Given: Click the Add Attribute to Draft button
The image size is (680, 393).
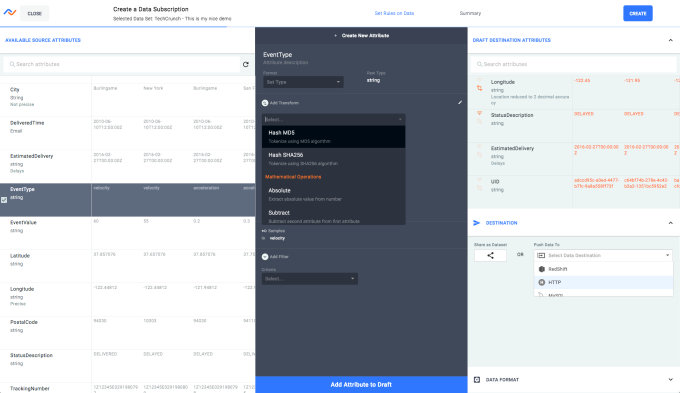Looking at the screenshot, I should pyautogui.click(x=361, y=385).
